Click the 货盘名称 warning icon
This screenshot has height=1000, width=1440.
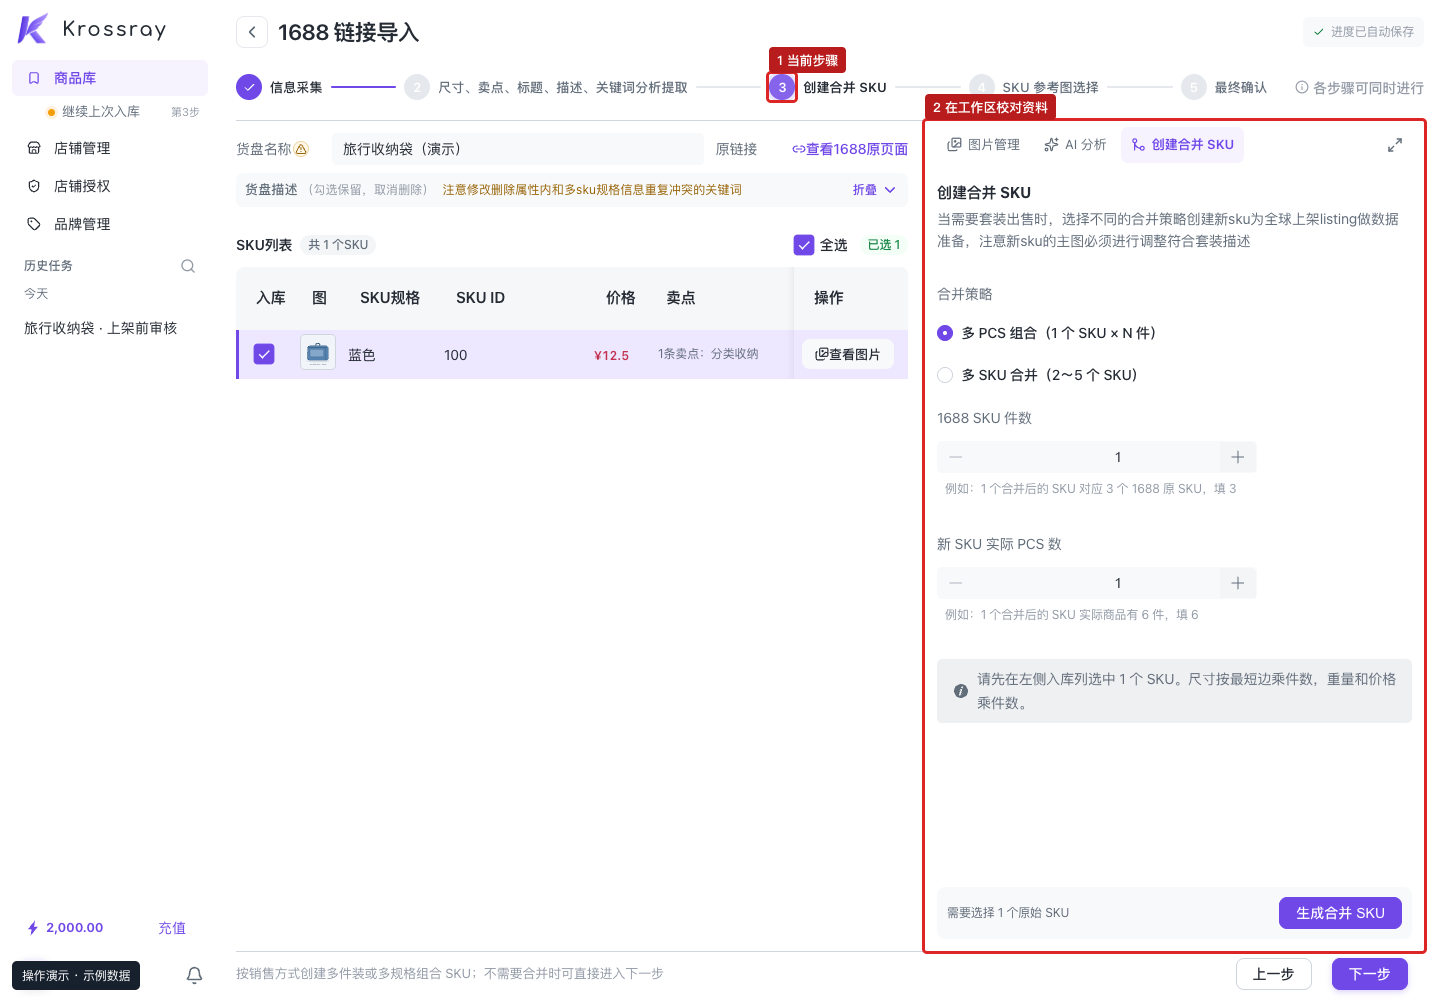tap(301, 149)
